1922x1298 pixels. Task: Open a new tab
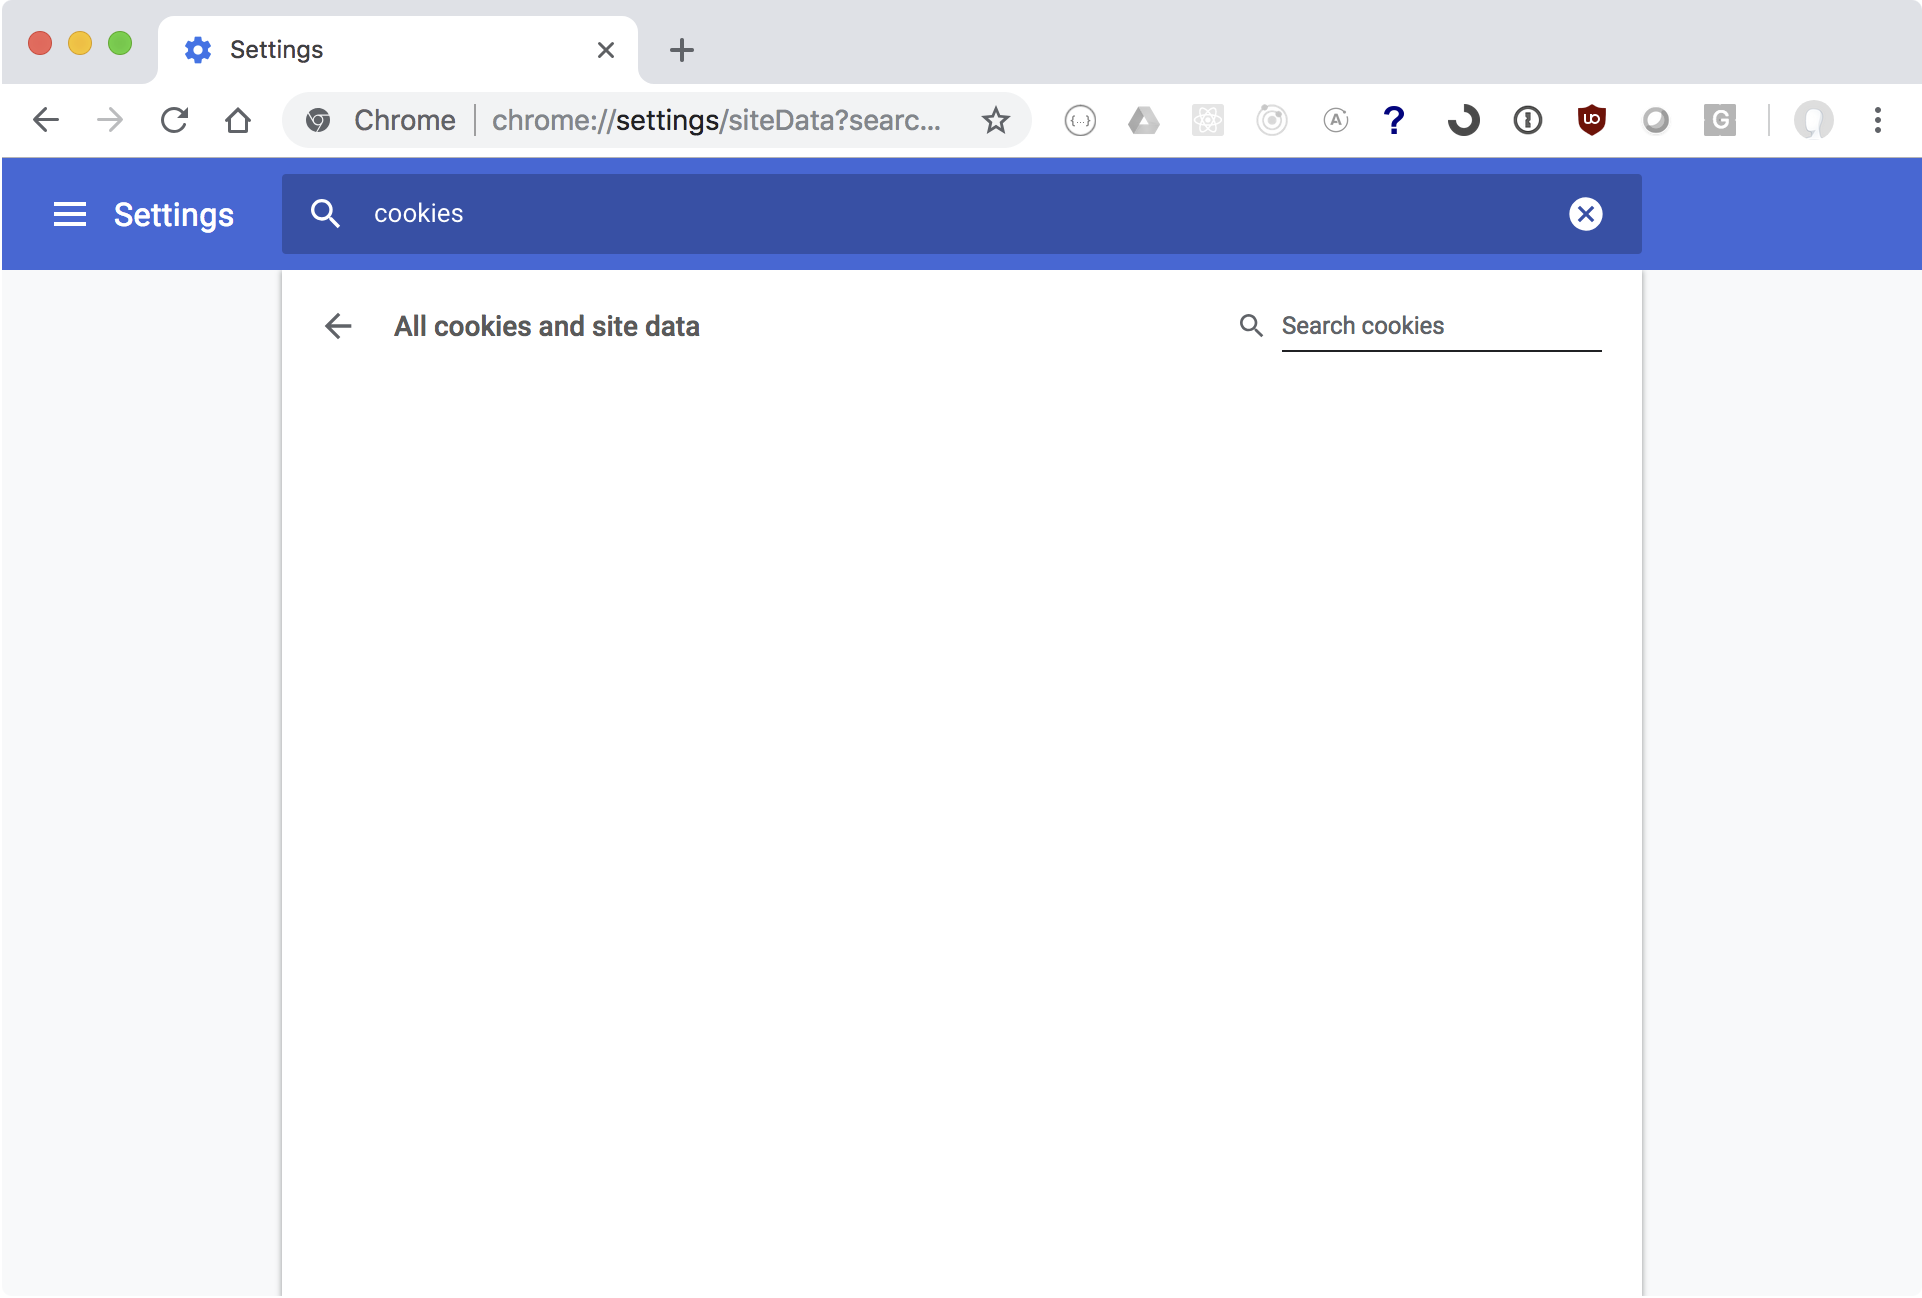tap(682, 50)
